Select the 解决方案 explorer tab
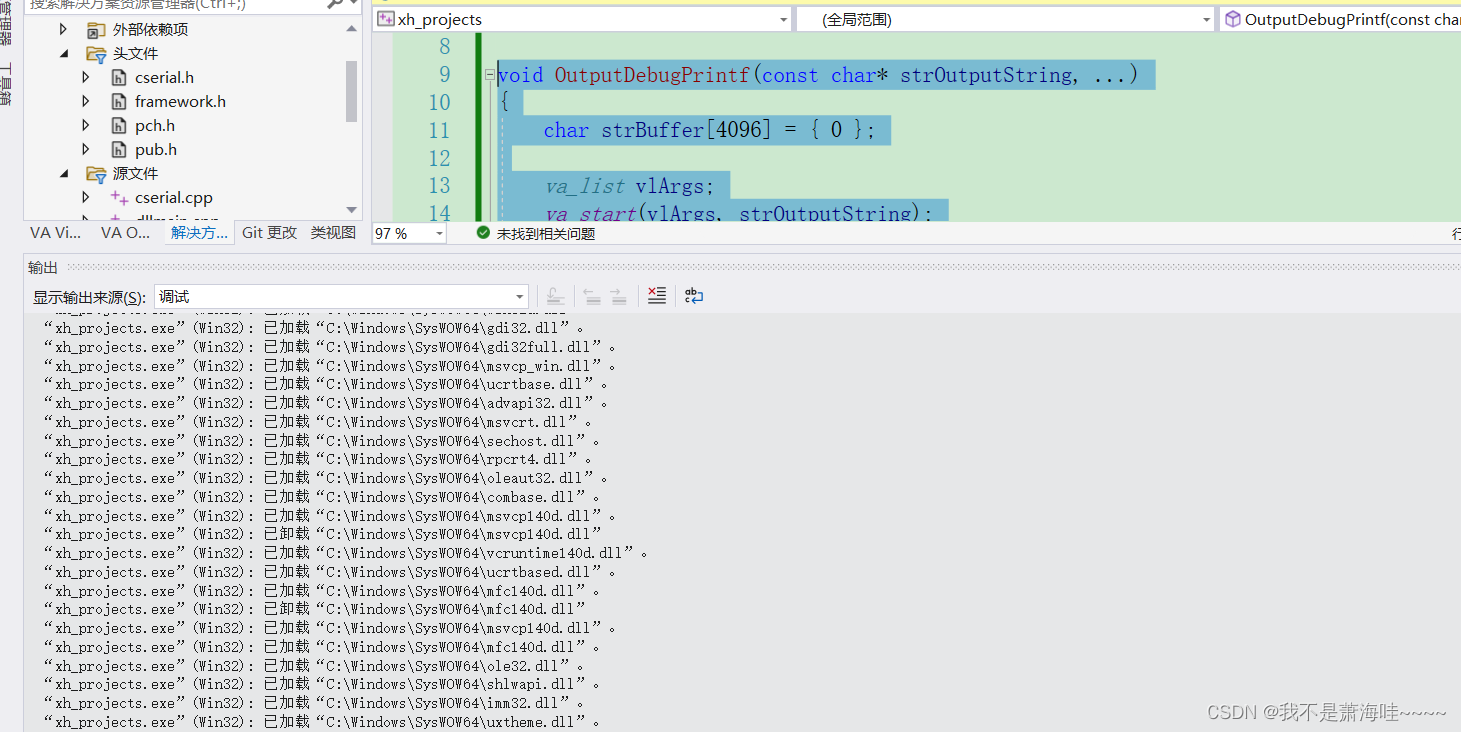1461x732 pixels. [197, 232]
